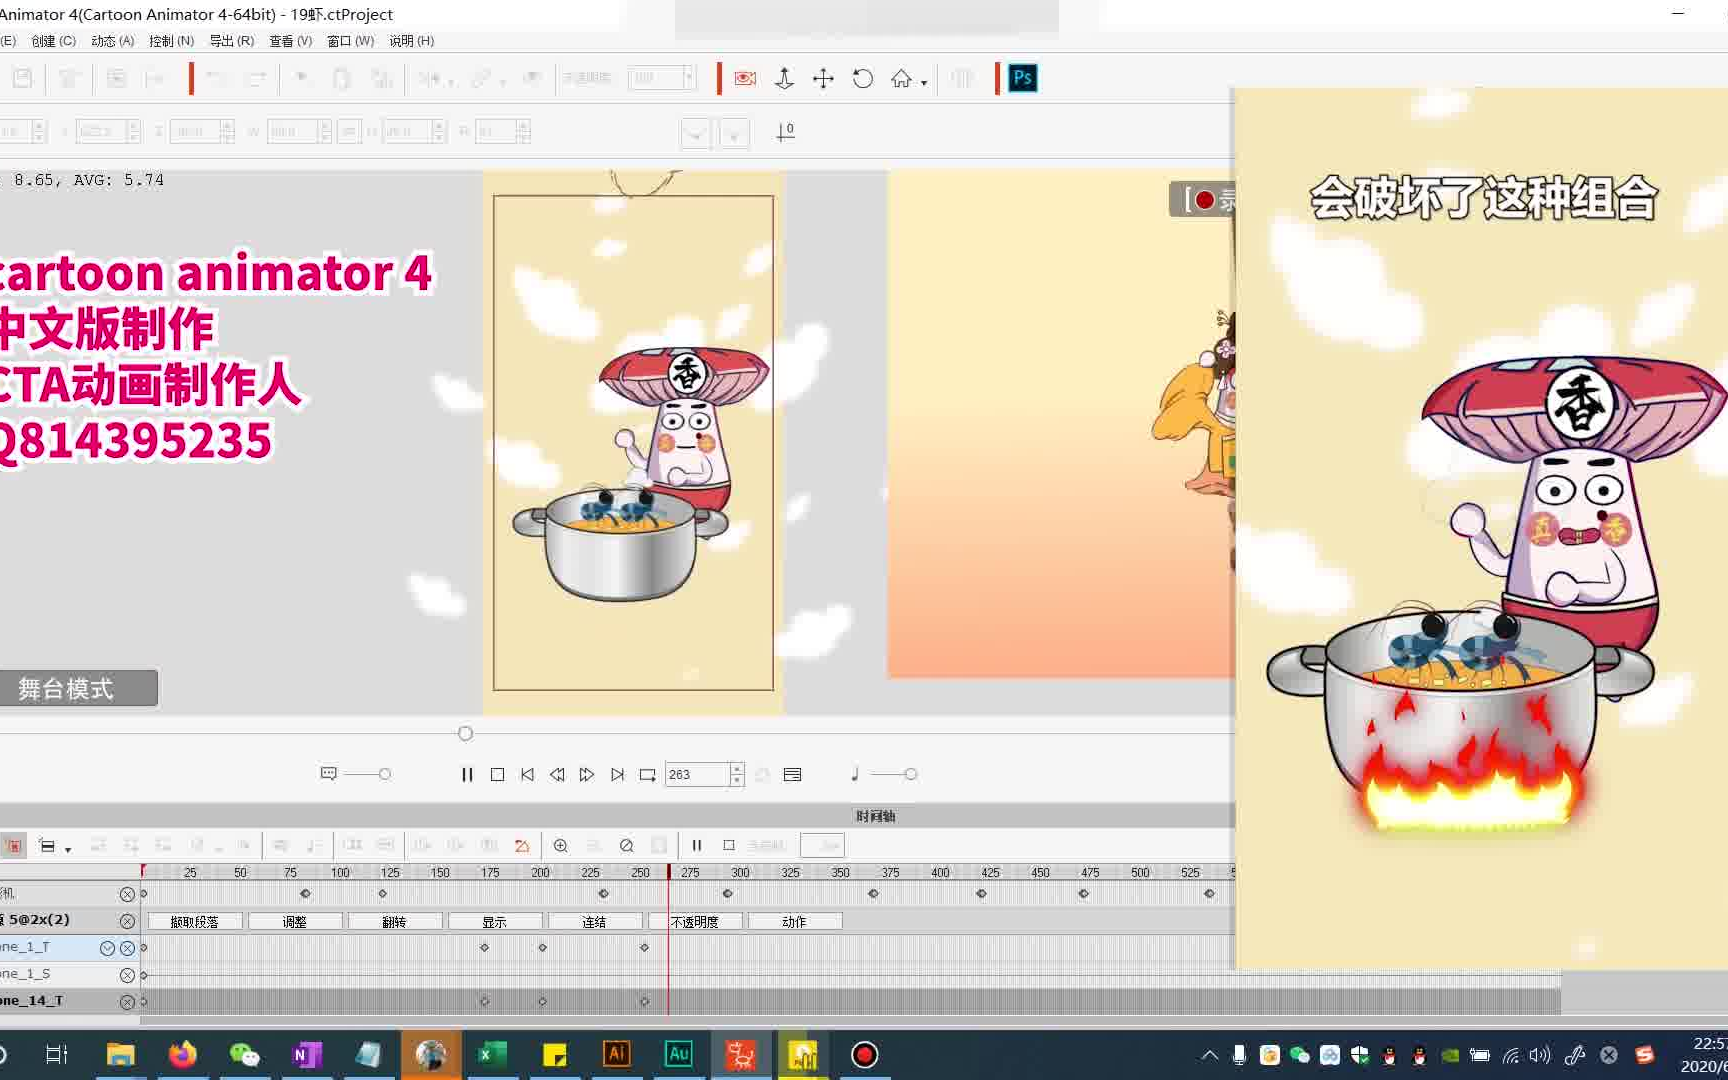This screenshot has height=1080, width=1728.
Task: Open the 创建 (C) menu
Action: [53, 41]
